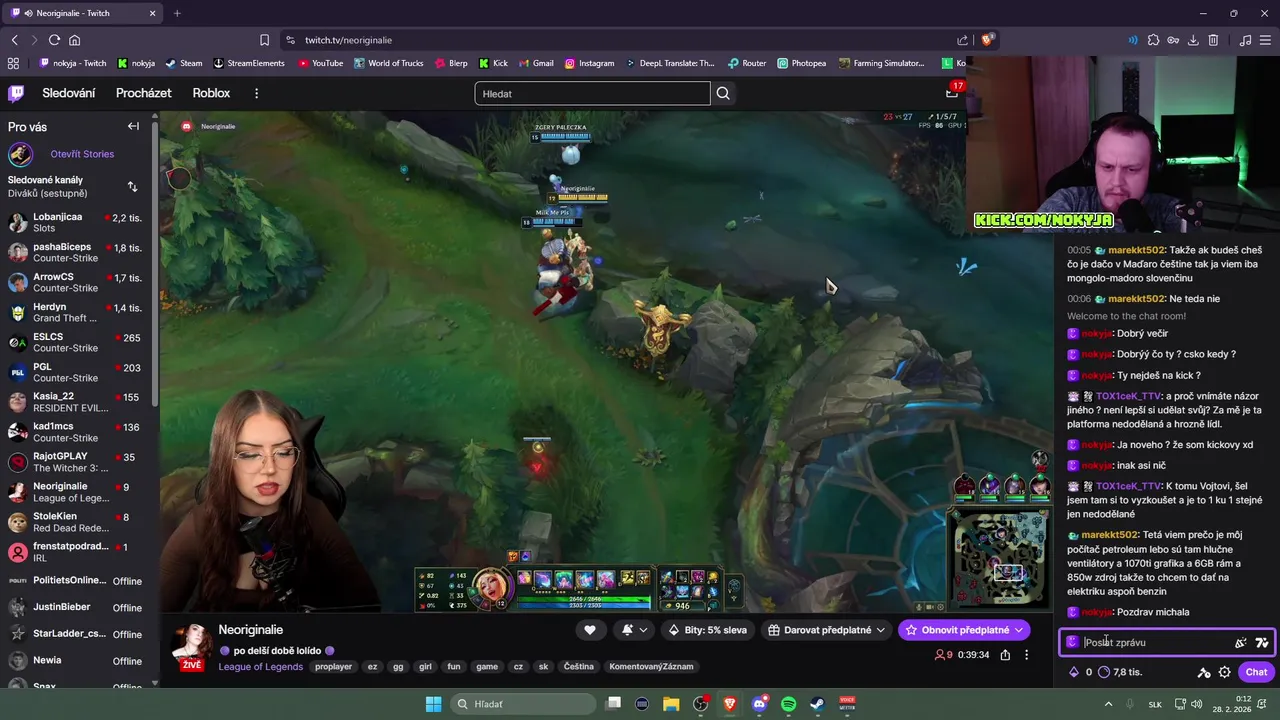The width and height of the screenshot is (1280, 720).
Task: Click the bookmark this page icon
Action: pos(264,40)
